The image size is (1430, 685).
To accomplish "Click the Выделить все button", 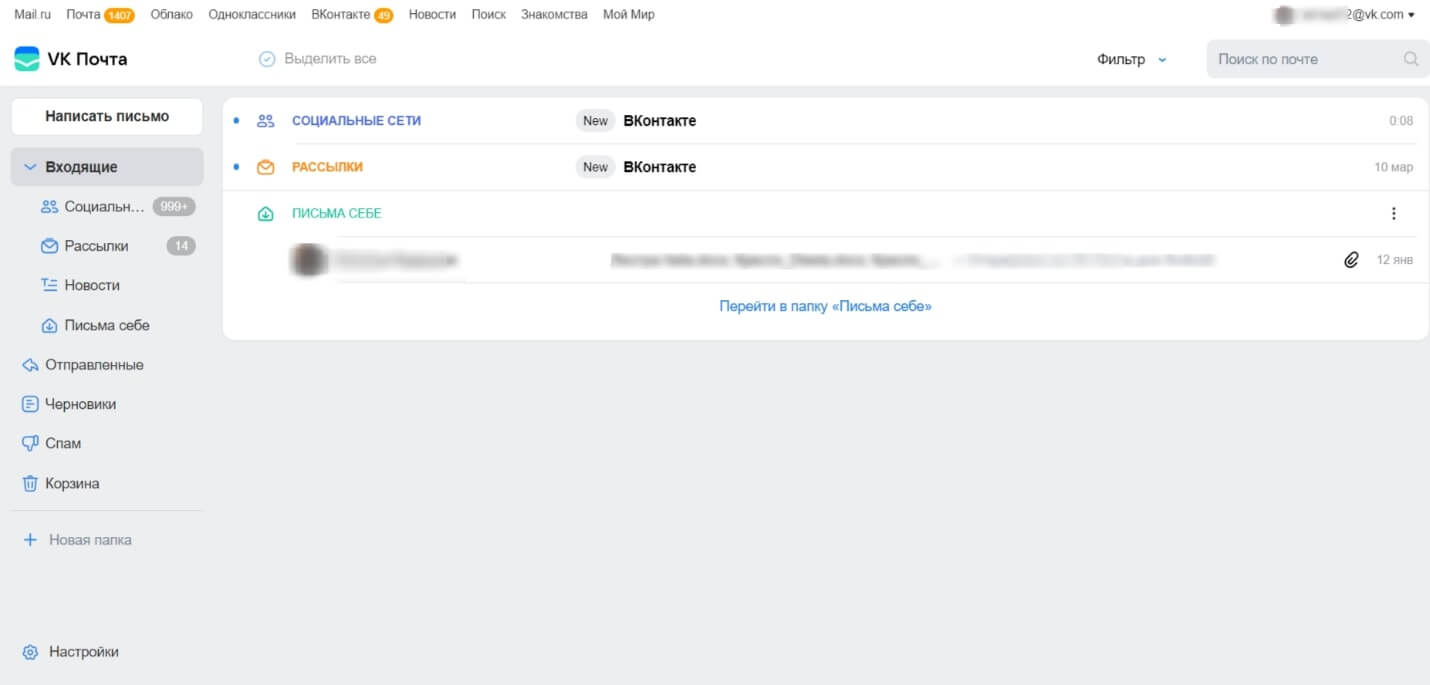I will pos(318,59).
